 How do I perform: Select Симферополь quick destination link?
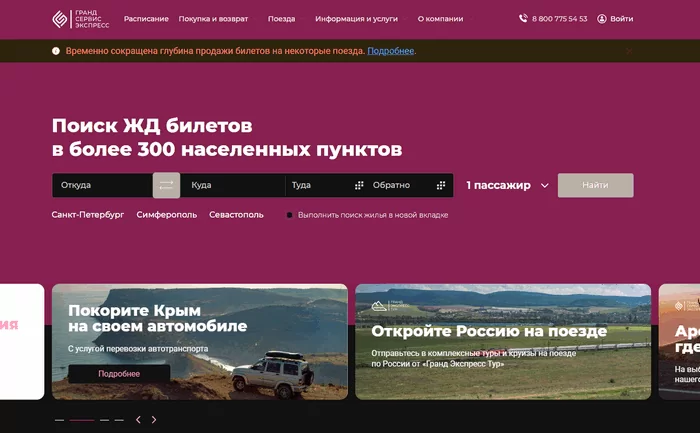tap(166, 214)
